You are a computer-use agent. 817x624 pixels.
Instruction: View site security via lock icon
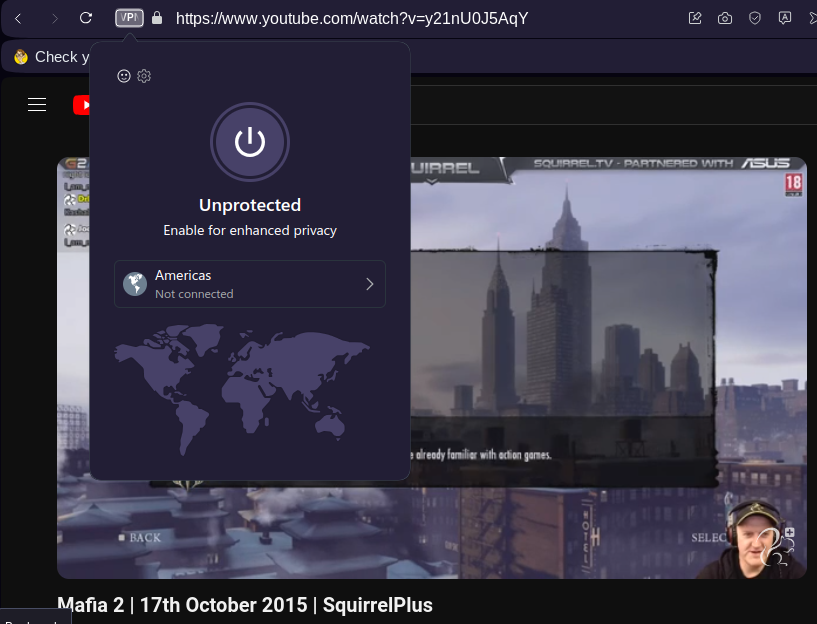click(157, 18)
